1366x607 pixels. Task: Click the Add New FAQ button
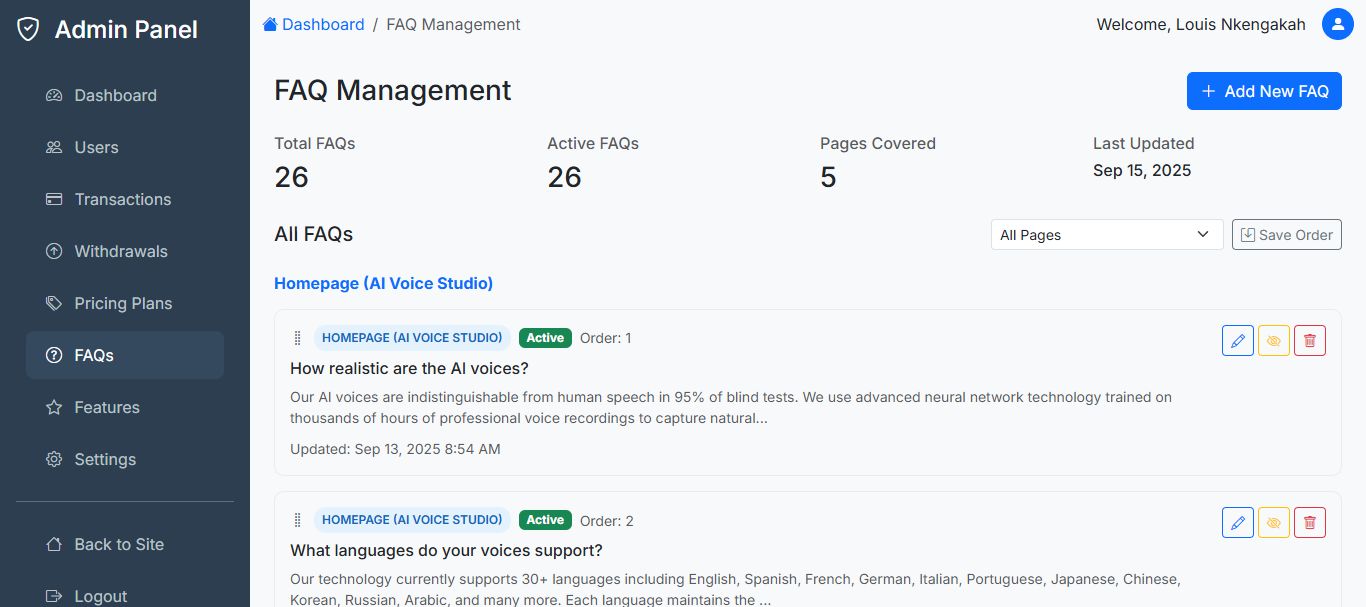point(1264,91)
